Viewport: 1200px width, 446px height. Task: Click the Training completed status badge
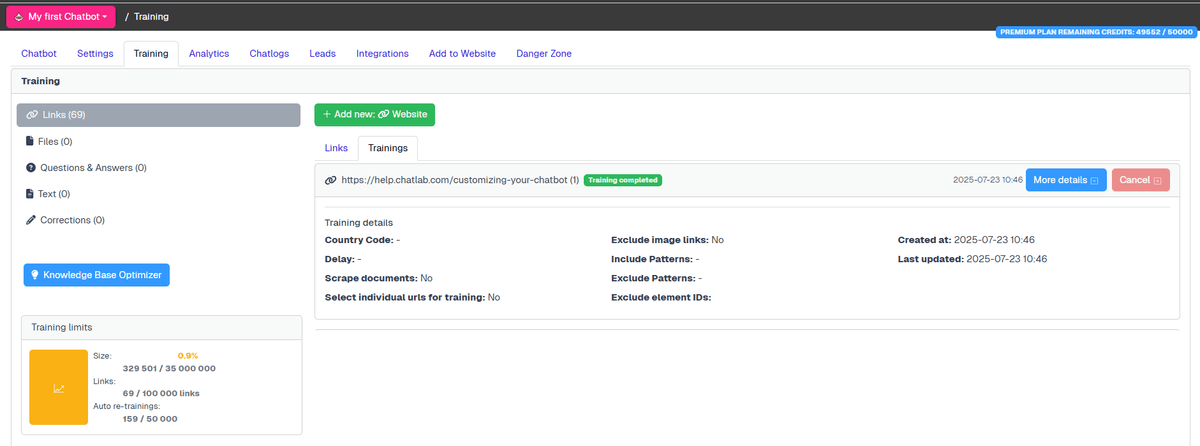pos(622,181)
